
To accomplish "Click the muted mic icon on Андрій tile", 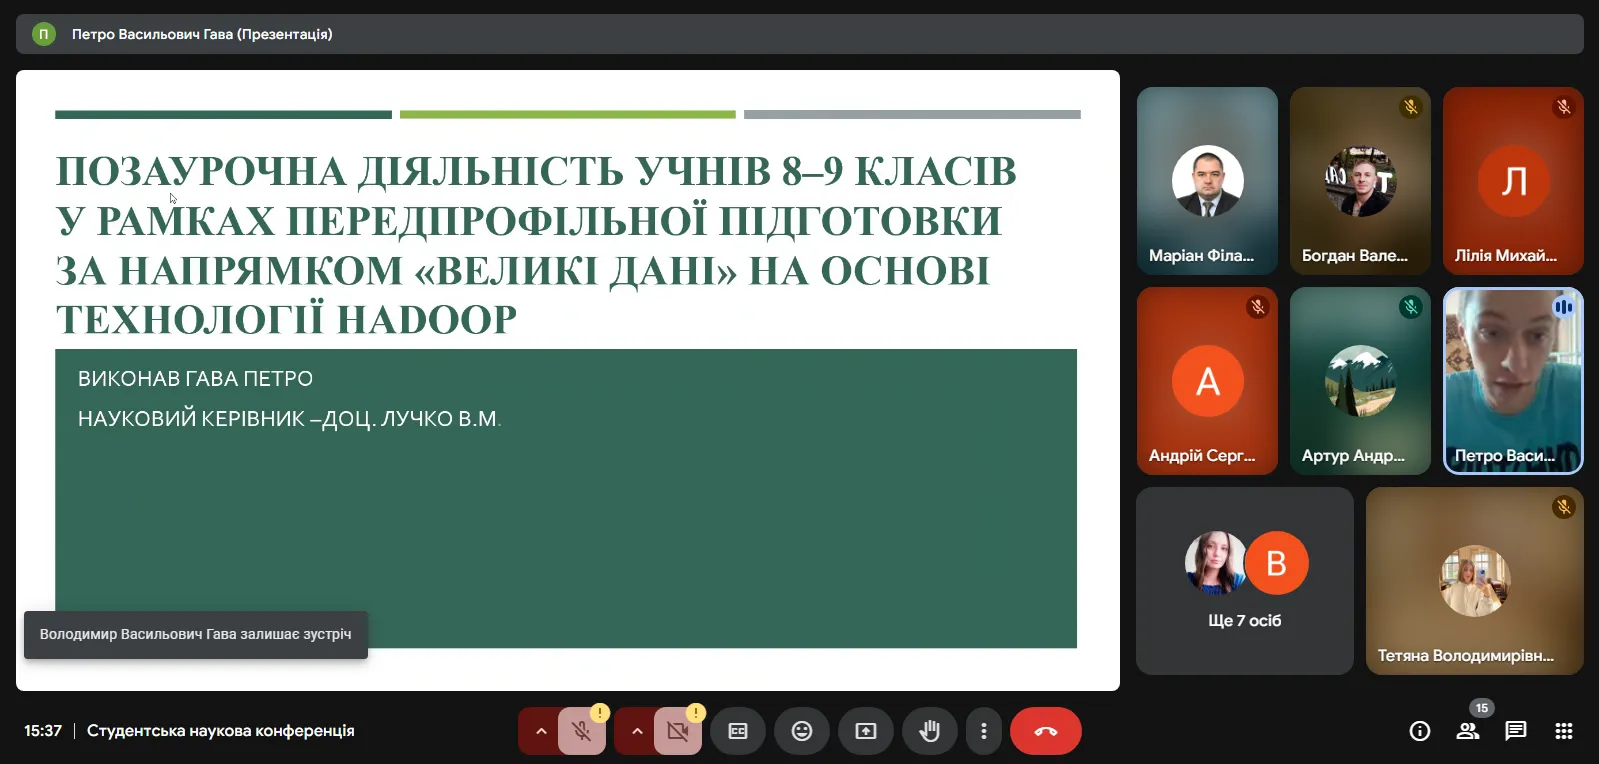I will point(1258,307).
